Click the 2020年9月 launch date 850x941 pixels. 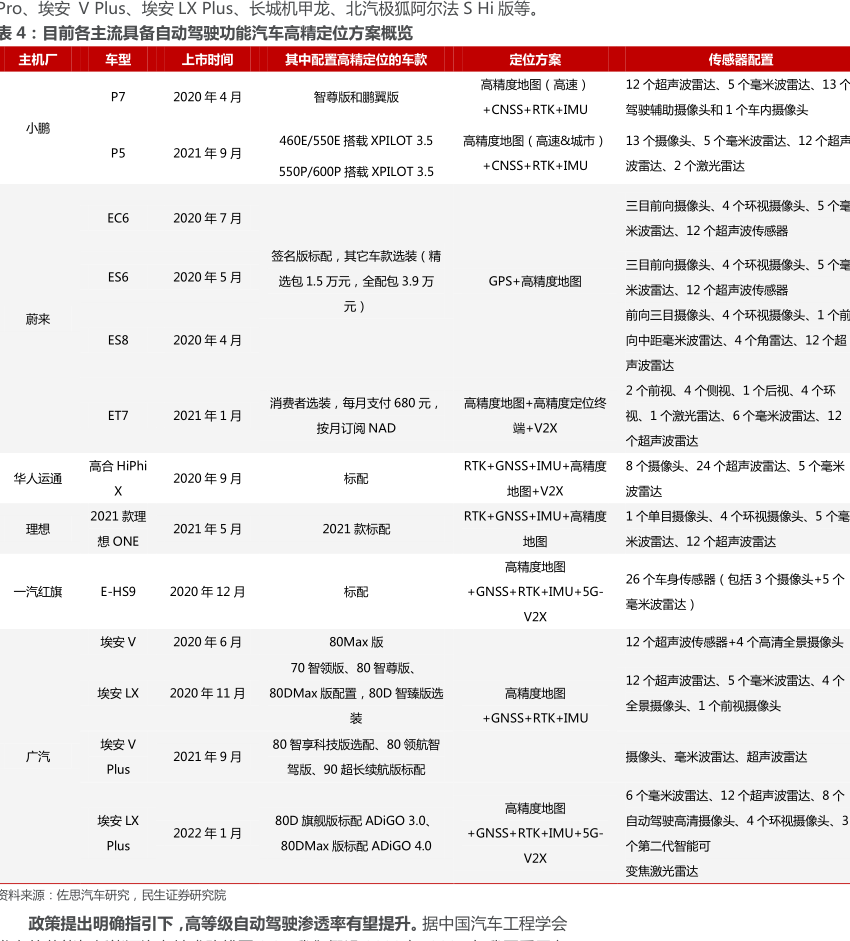(x=207, y=478)
